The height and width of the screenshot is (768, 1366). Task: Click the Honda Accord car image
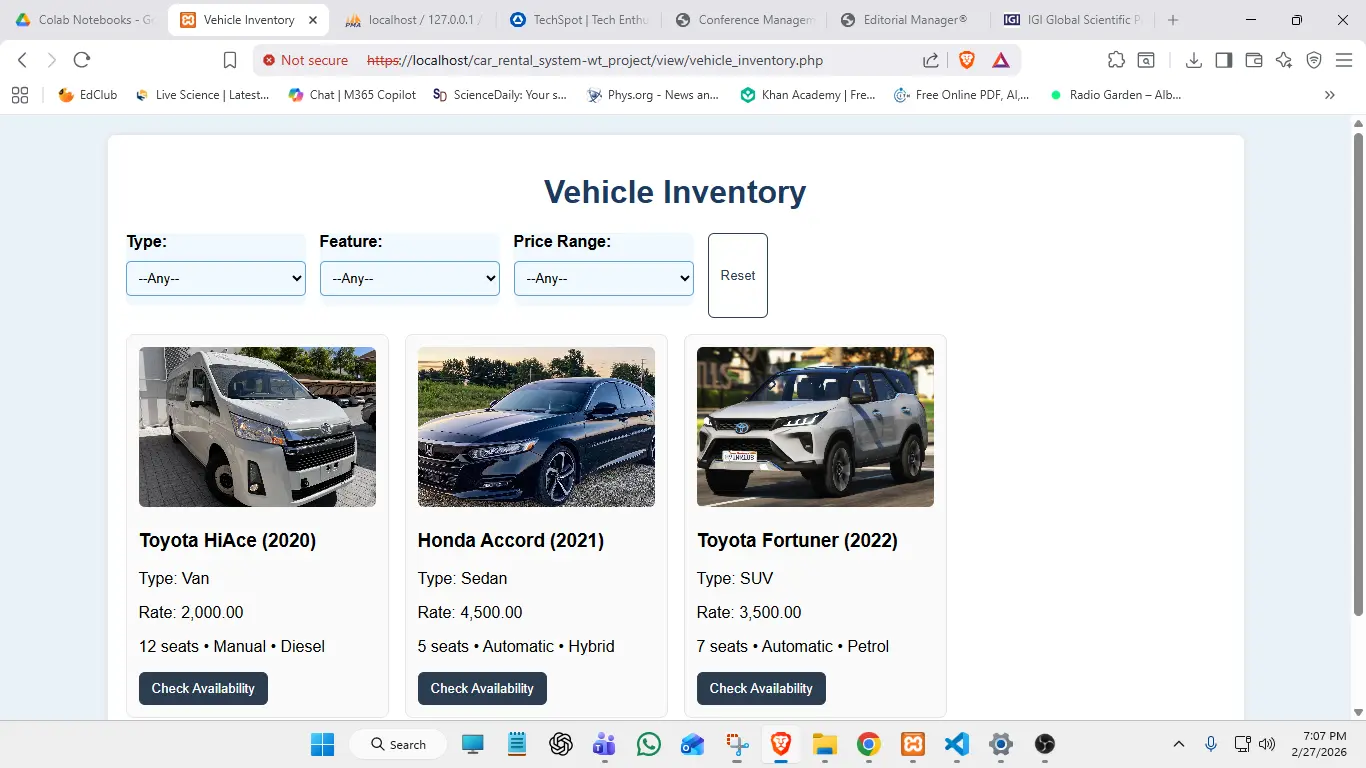536,427
